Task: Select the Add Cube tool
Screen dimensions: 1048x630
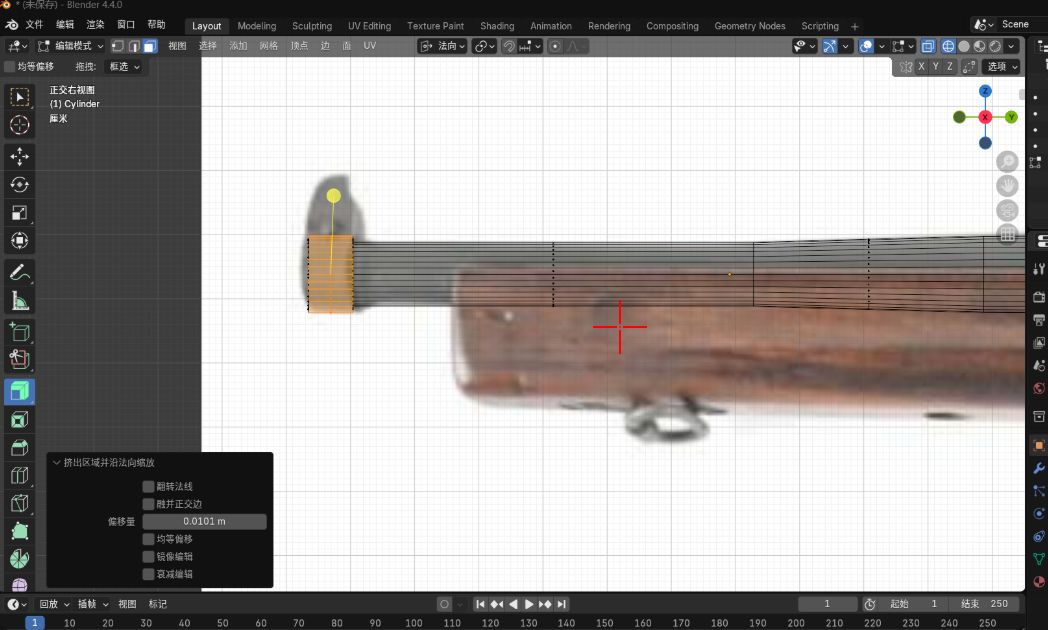Action: pyautogui.click(x=19, y=331)
